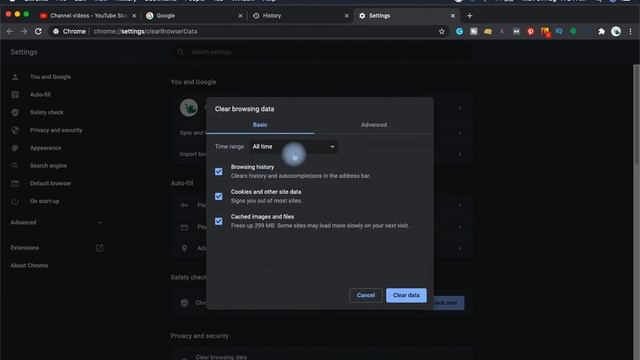This screenshot has width=640, height=360.
Task: Close the Google tab
Action: point(240,16)
